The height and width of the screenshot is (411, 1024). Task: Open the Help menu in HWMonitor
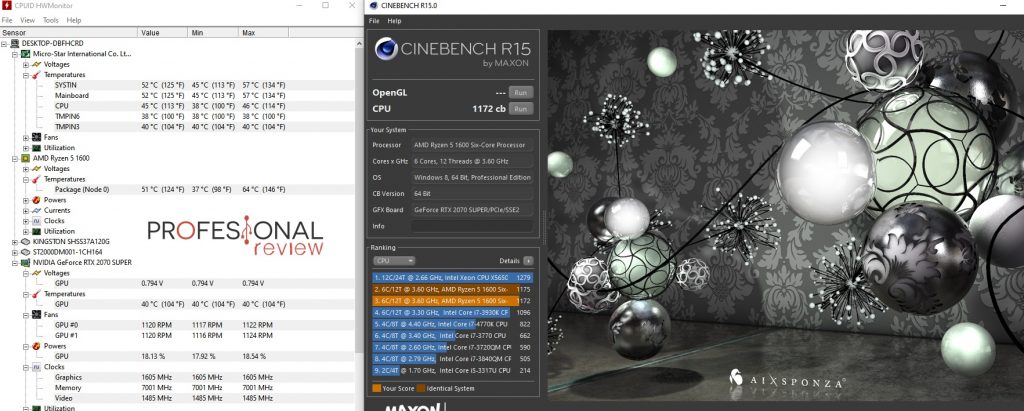[x=74, y=20]
